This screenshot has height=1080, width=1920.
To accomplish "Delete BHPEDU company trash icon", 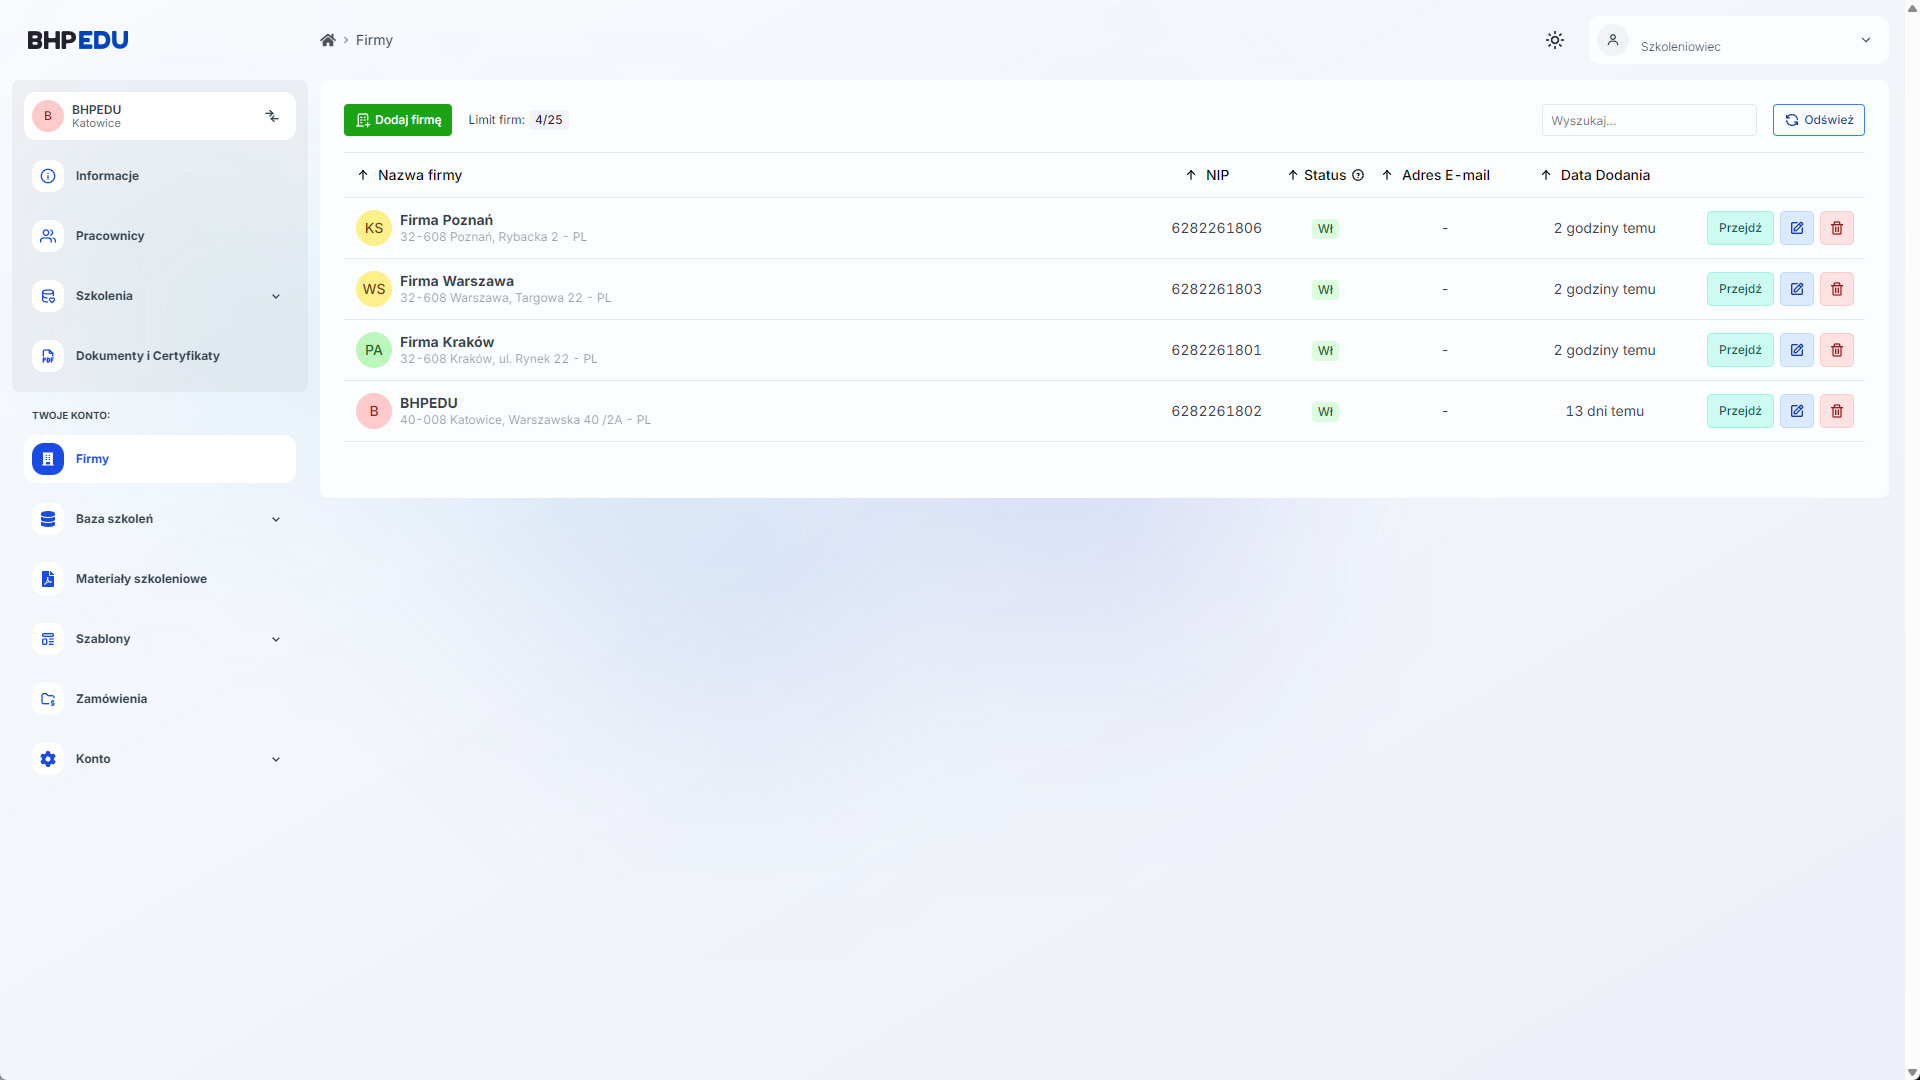I will point(1836,411).
